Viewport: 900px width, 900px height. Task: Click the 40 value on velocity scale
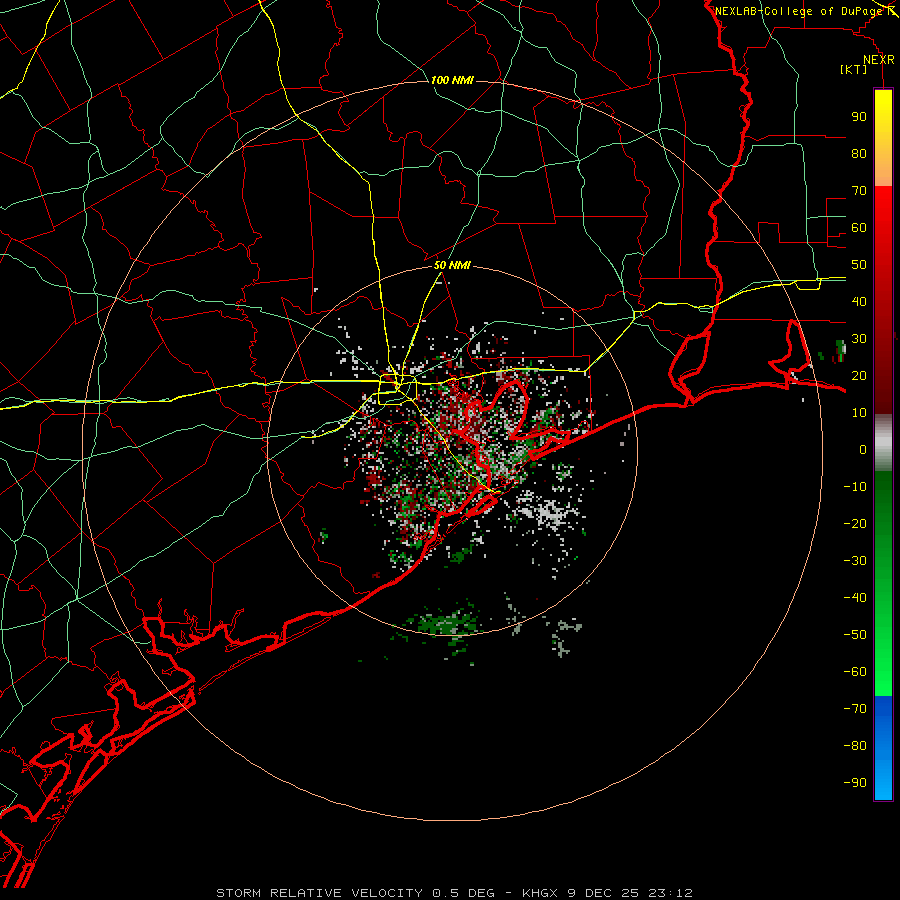[x=859, y=301]
